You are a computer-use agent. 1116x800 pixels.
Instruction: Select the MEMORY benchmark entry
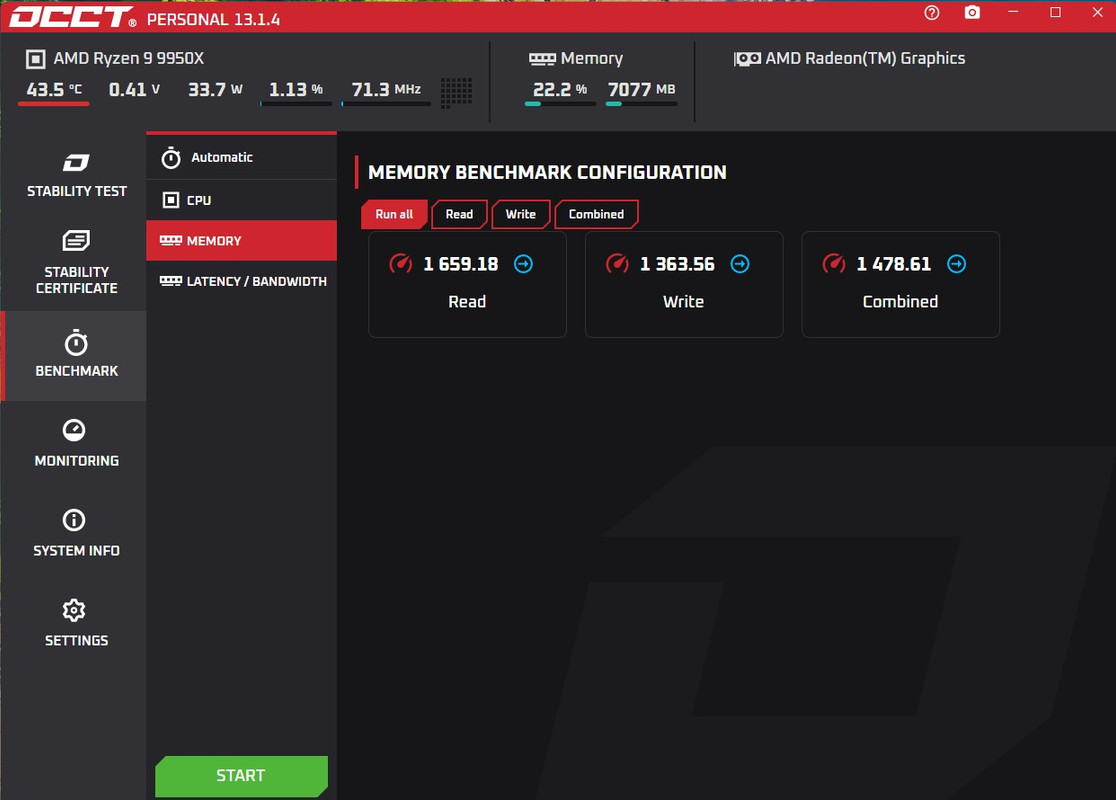click(x=241, y=241)
